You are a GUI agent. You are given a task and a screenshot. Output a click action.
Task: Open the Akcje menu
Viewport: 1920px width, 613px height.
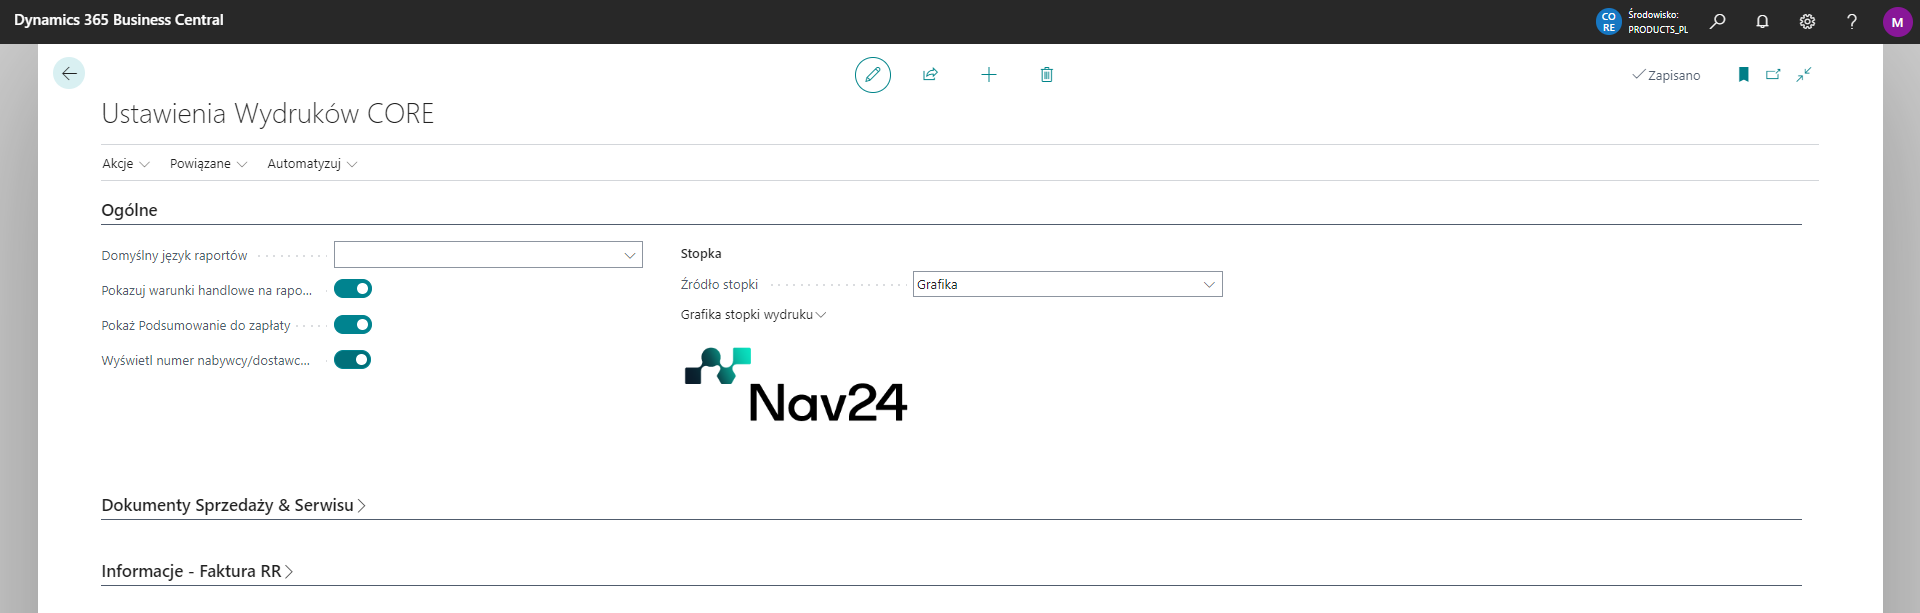[x=125, y=164]
